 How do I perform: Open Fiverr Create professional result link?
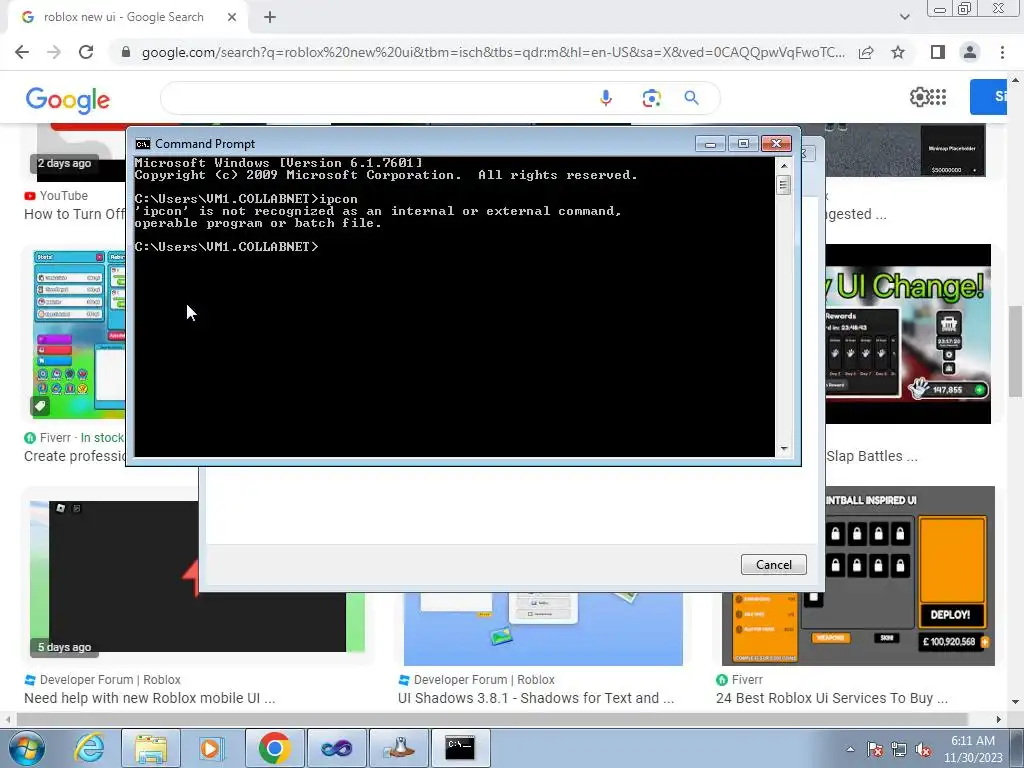(74, 456)
